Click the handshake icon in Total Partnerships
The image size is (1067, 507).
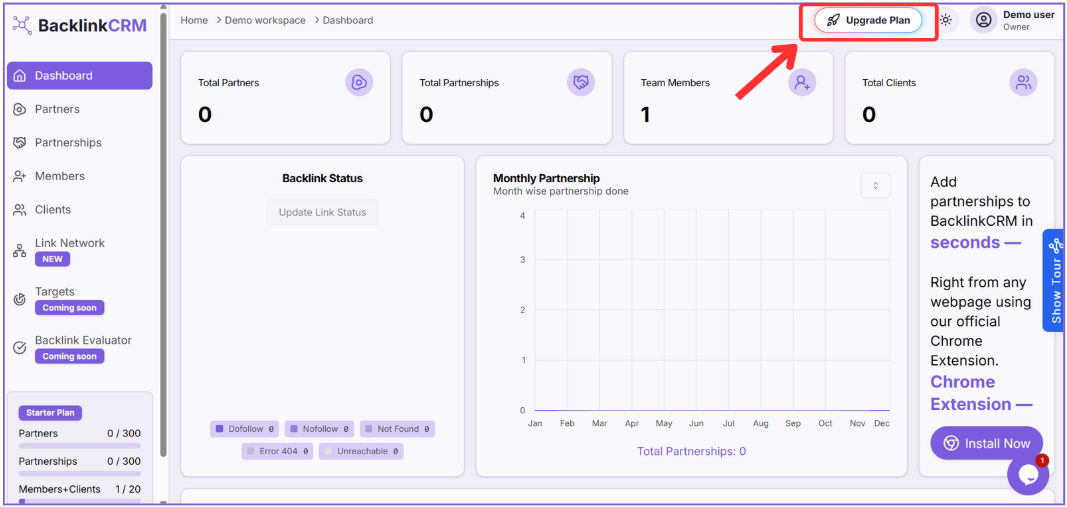(581, 83)
